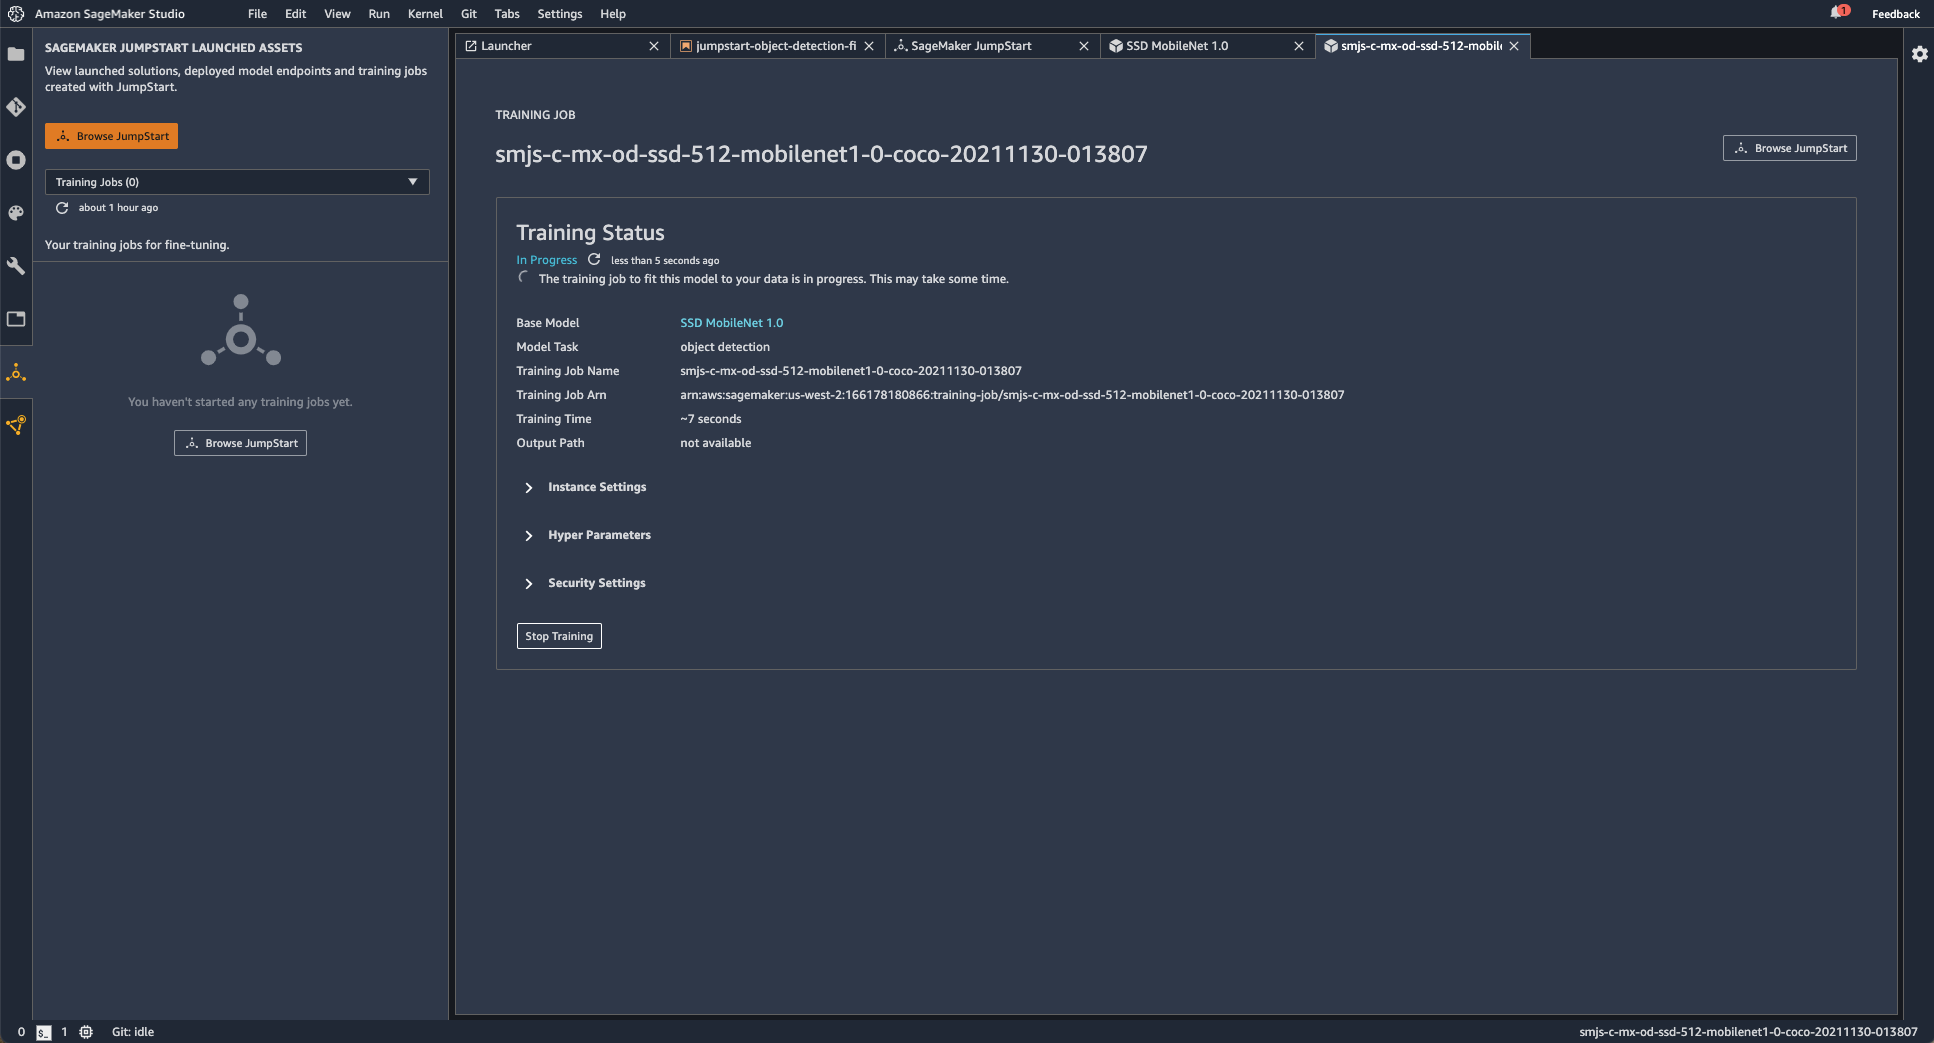Viewport: 1934px width, 1043px height.
Task: Open the SSD MobileNet 1.0 base model link
Action: (x=731, y=323)
